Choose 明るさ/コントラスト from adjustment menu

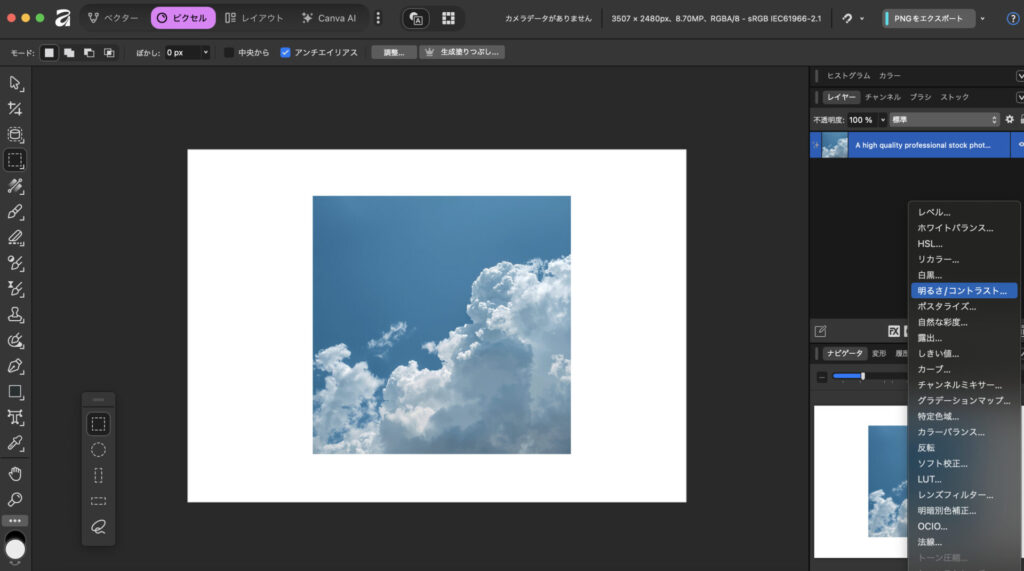(962, 291)
